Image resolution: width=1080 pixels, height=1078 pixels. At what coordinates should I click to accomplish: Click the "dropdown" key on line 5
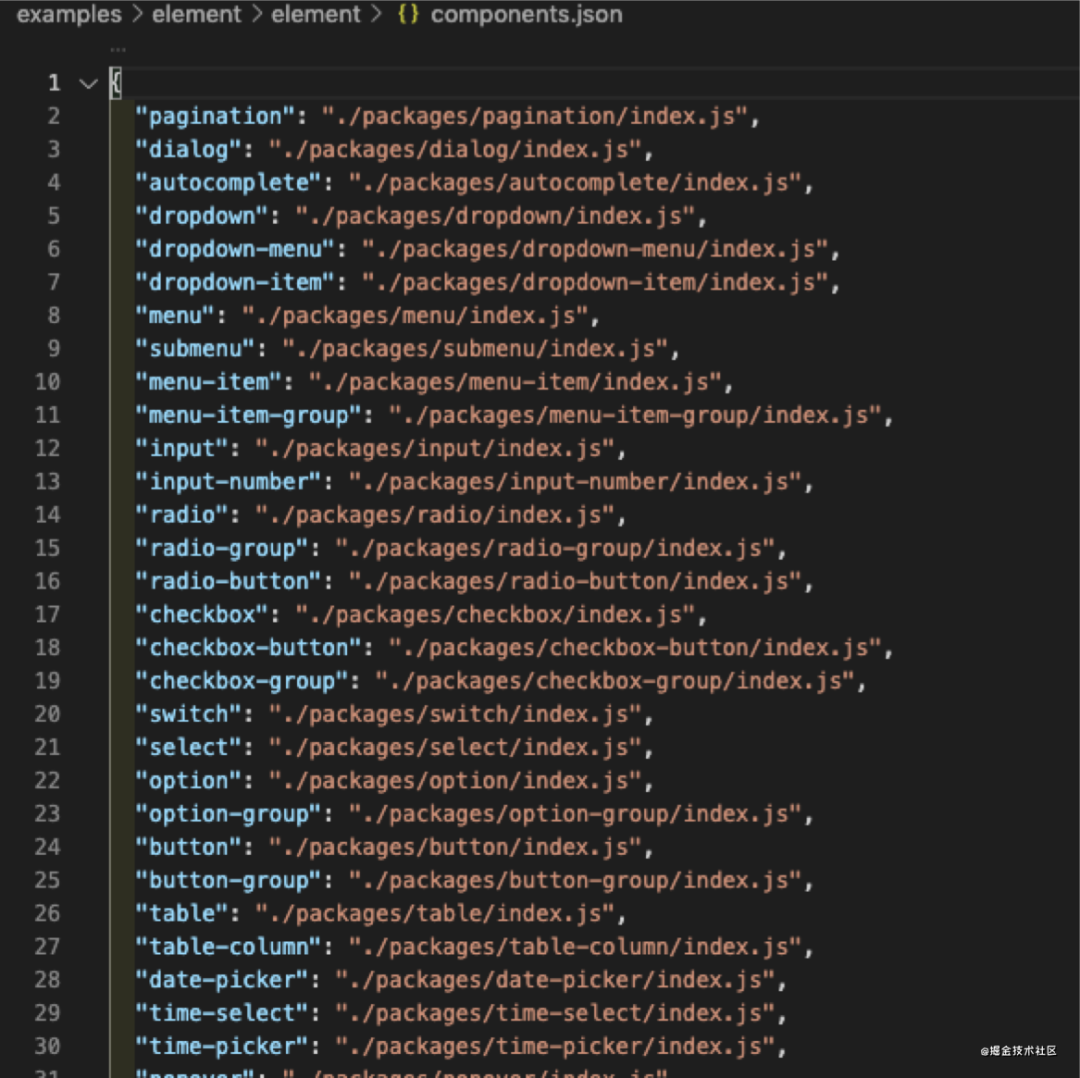click(x=202, y=216)
